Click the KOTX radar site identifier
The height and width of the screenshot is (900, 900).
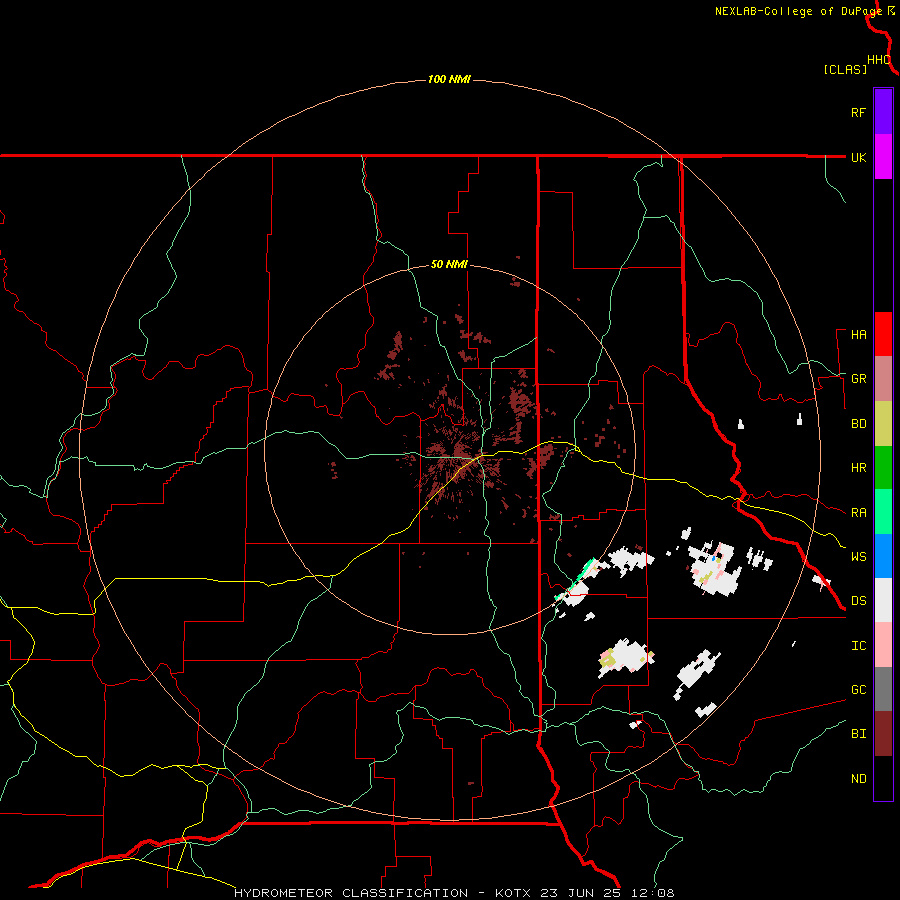513,893
